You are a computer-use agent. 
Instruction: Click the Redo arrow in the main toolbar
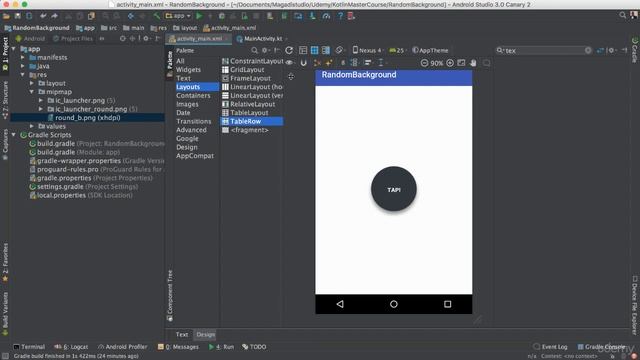tap(54, 16)
